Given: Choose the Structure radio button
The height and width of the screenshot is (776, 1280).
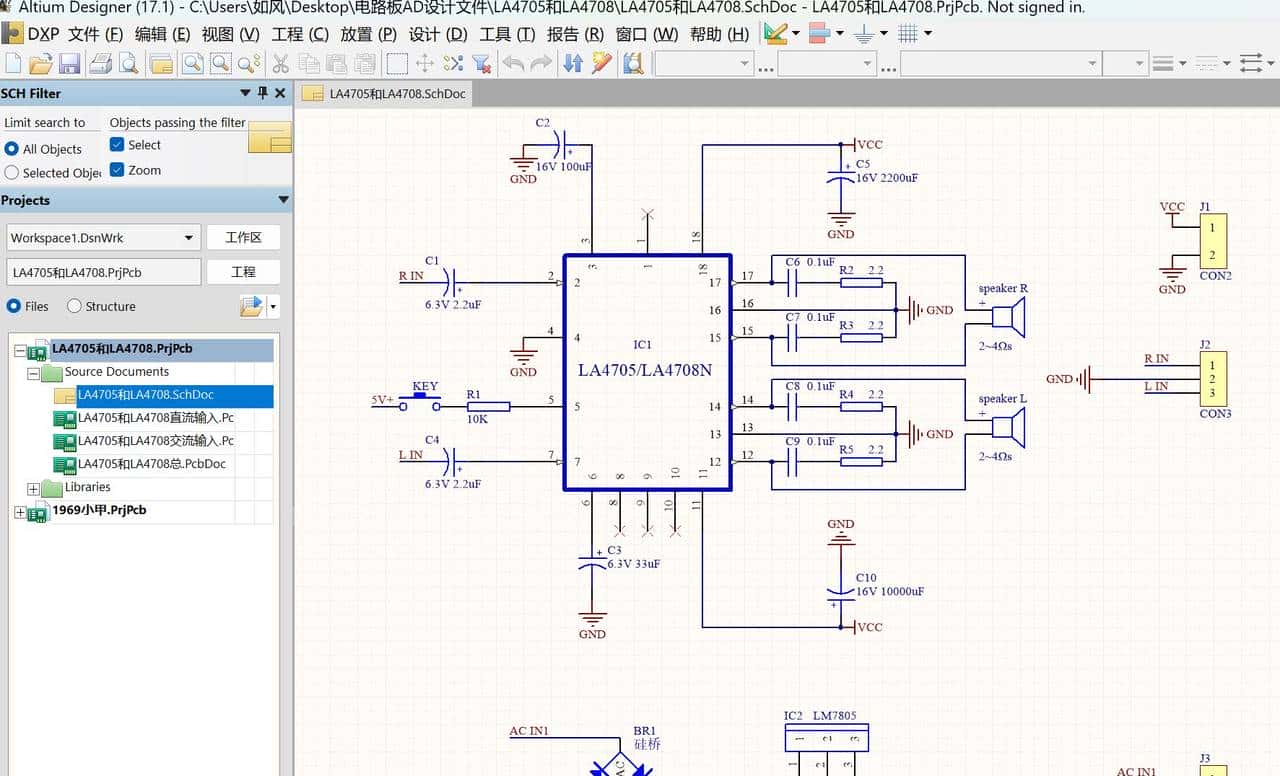Looking at the screenshot, I should click(74, 306).
